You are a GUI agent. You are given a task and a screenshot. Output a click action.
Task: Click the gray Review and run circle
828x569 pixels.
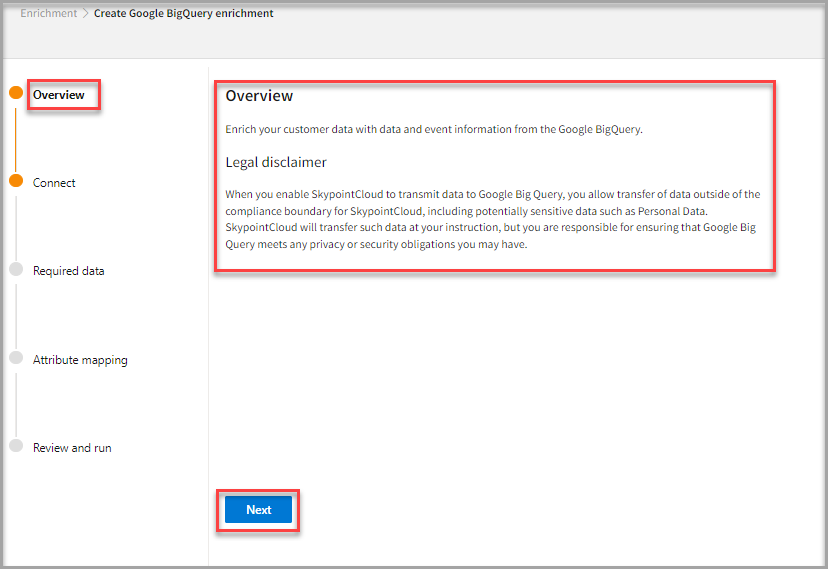tap(16, 445)
